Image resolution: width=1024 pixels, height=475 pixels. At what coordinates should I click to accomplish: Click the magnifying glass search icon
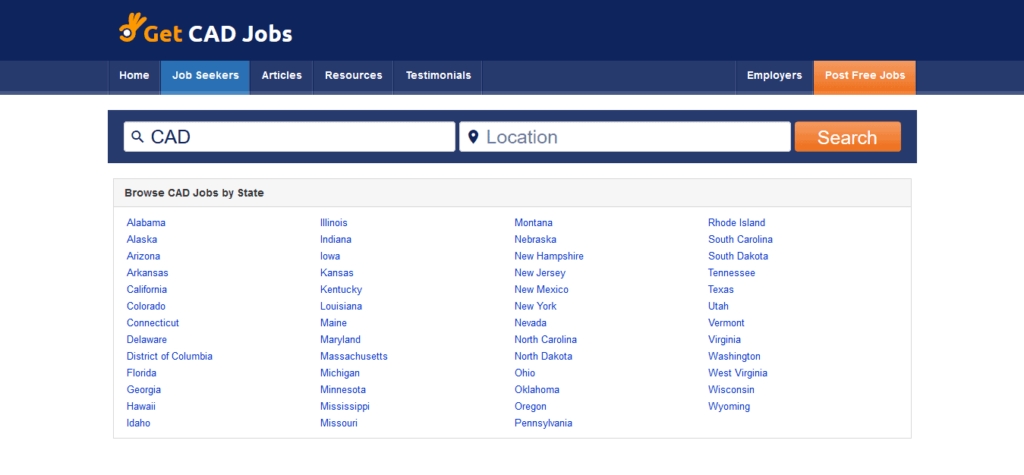[135, 137]
